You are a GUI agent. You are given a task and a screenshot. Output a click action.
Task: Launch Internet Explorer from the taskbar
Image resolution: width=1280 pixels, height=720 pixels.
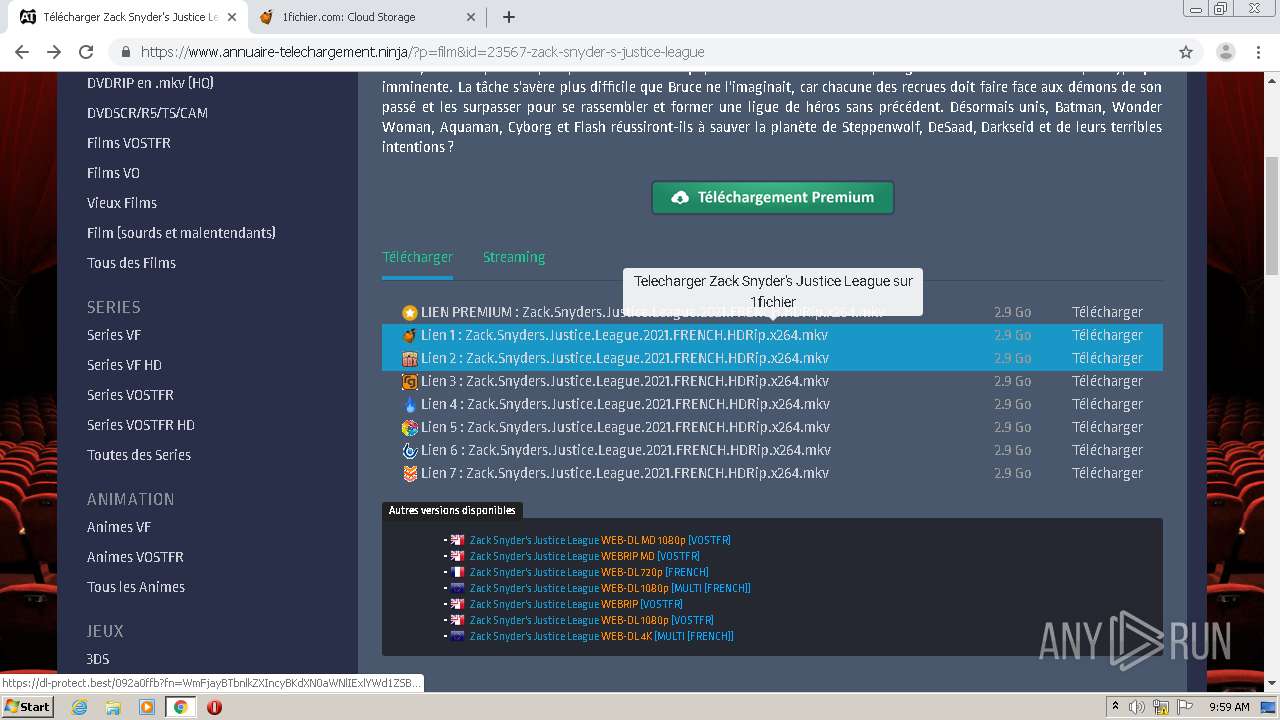80,707
